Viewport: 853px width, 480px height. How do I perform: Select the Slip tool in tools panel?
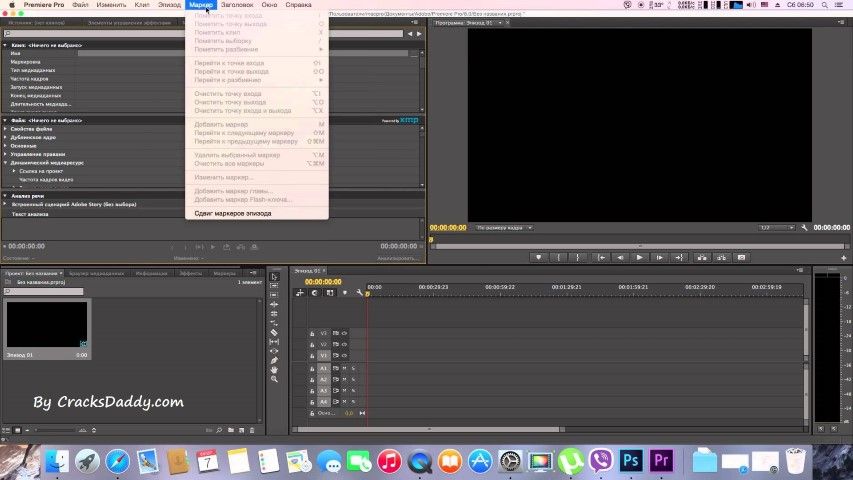point(274,342)
